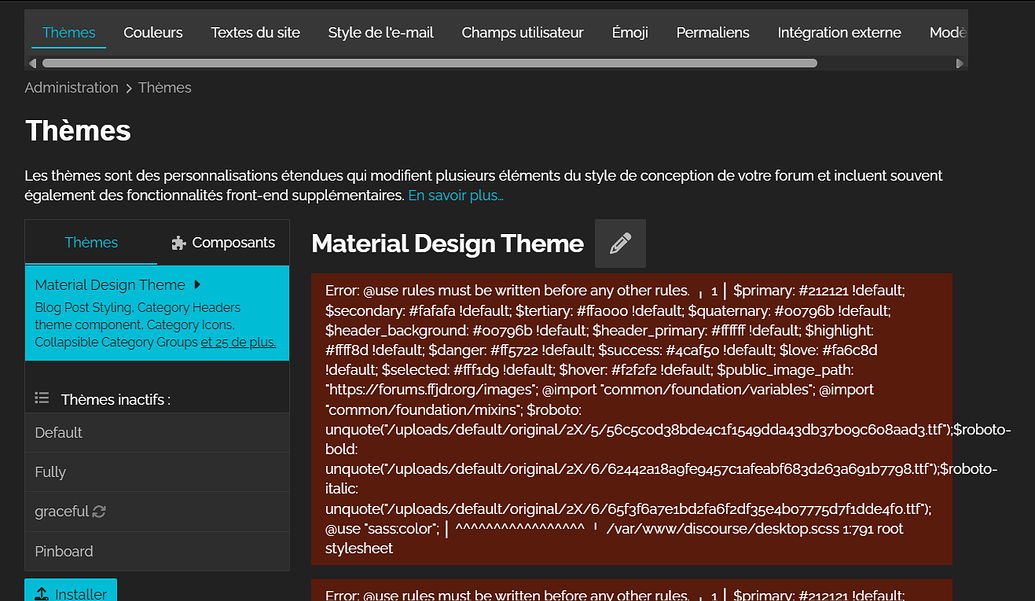
Task: Select the Pinboard inactive theme
Action: click(x=64, y=551)
